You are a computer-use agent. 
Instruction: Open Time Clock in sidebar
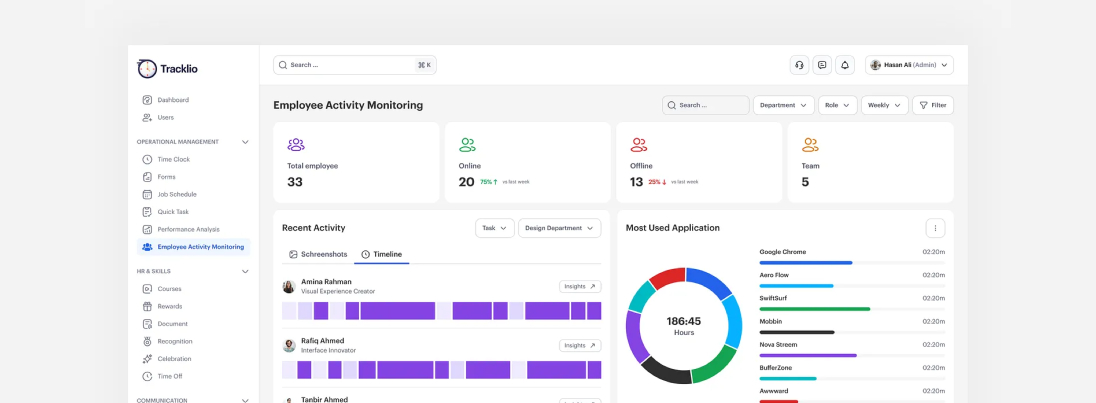coord(173,159)
